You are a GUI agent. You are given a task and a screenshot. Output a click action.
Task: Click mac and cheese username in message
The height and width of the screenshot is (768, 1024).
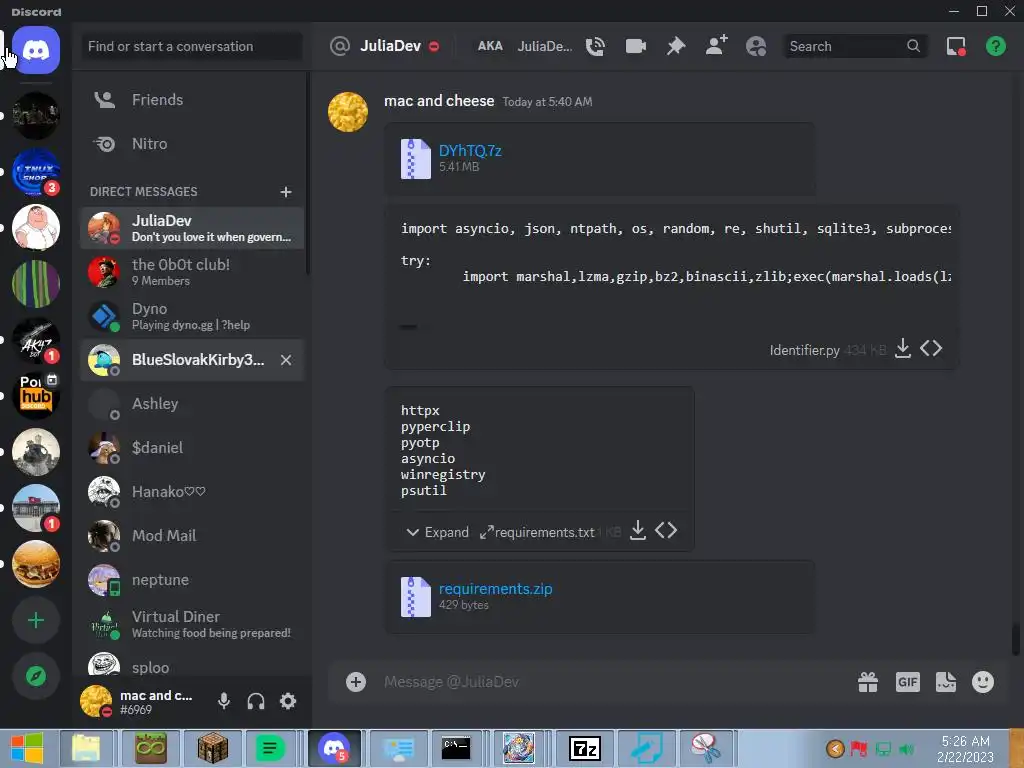(439, 101)
